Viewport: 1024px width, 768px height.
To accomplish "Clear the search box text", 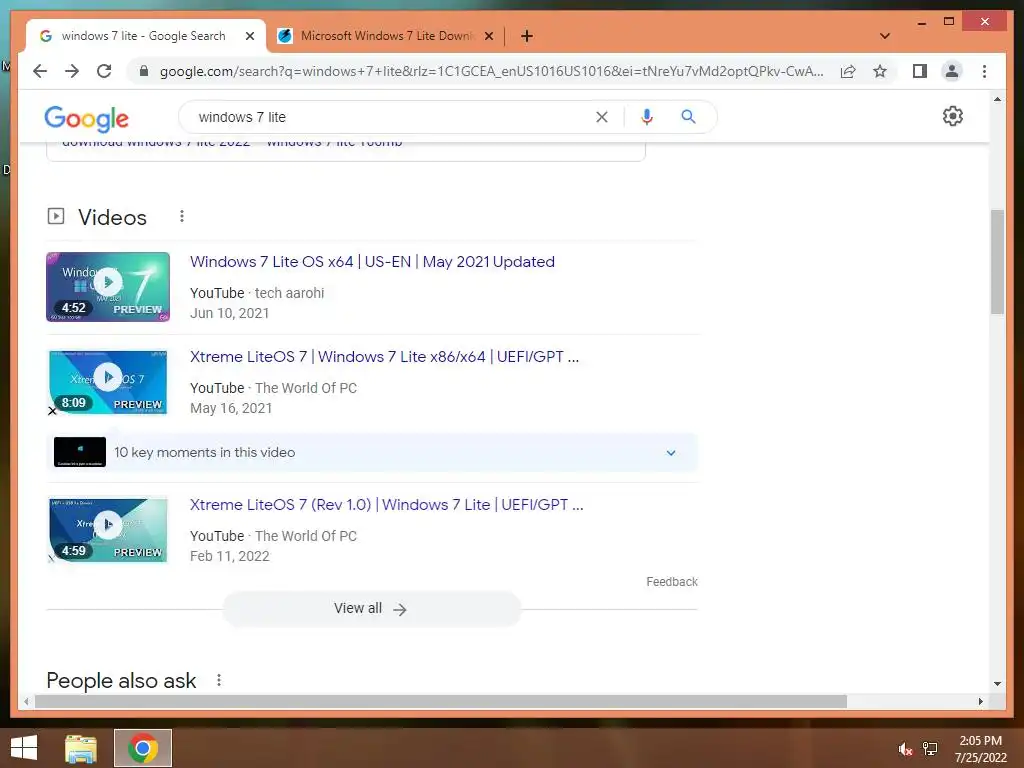I will click(601, 117).
